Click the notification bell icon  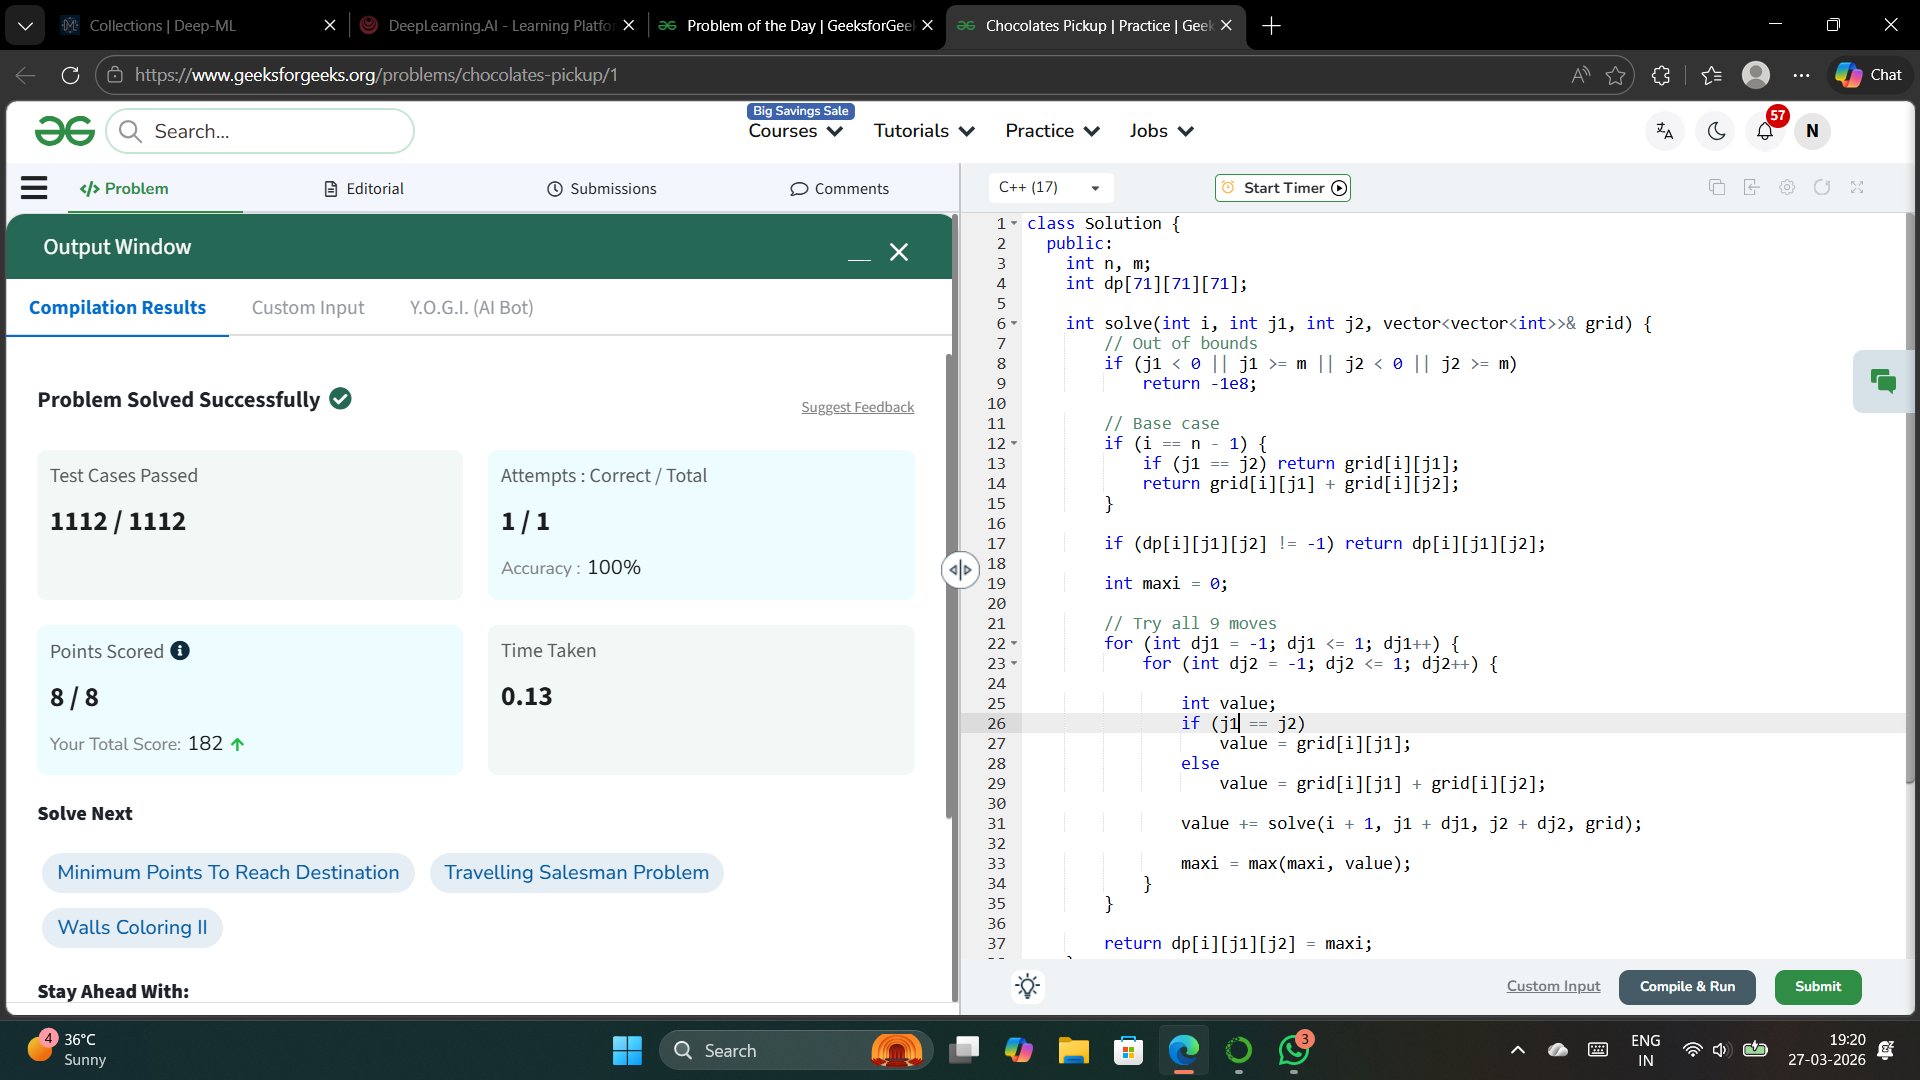coord(1765,132)
